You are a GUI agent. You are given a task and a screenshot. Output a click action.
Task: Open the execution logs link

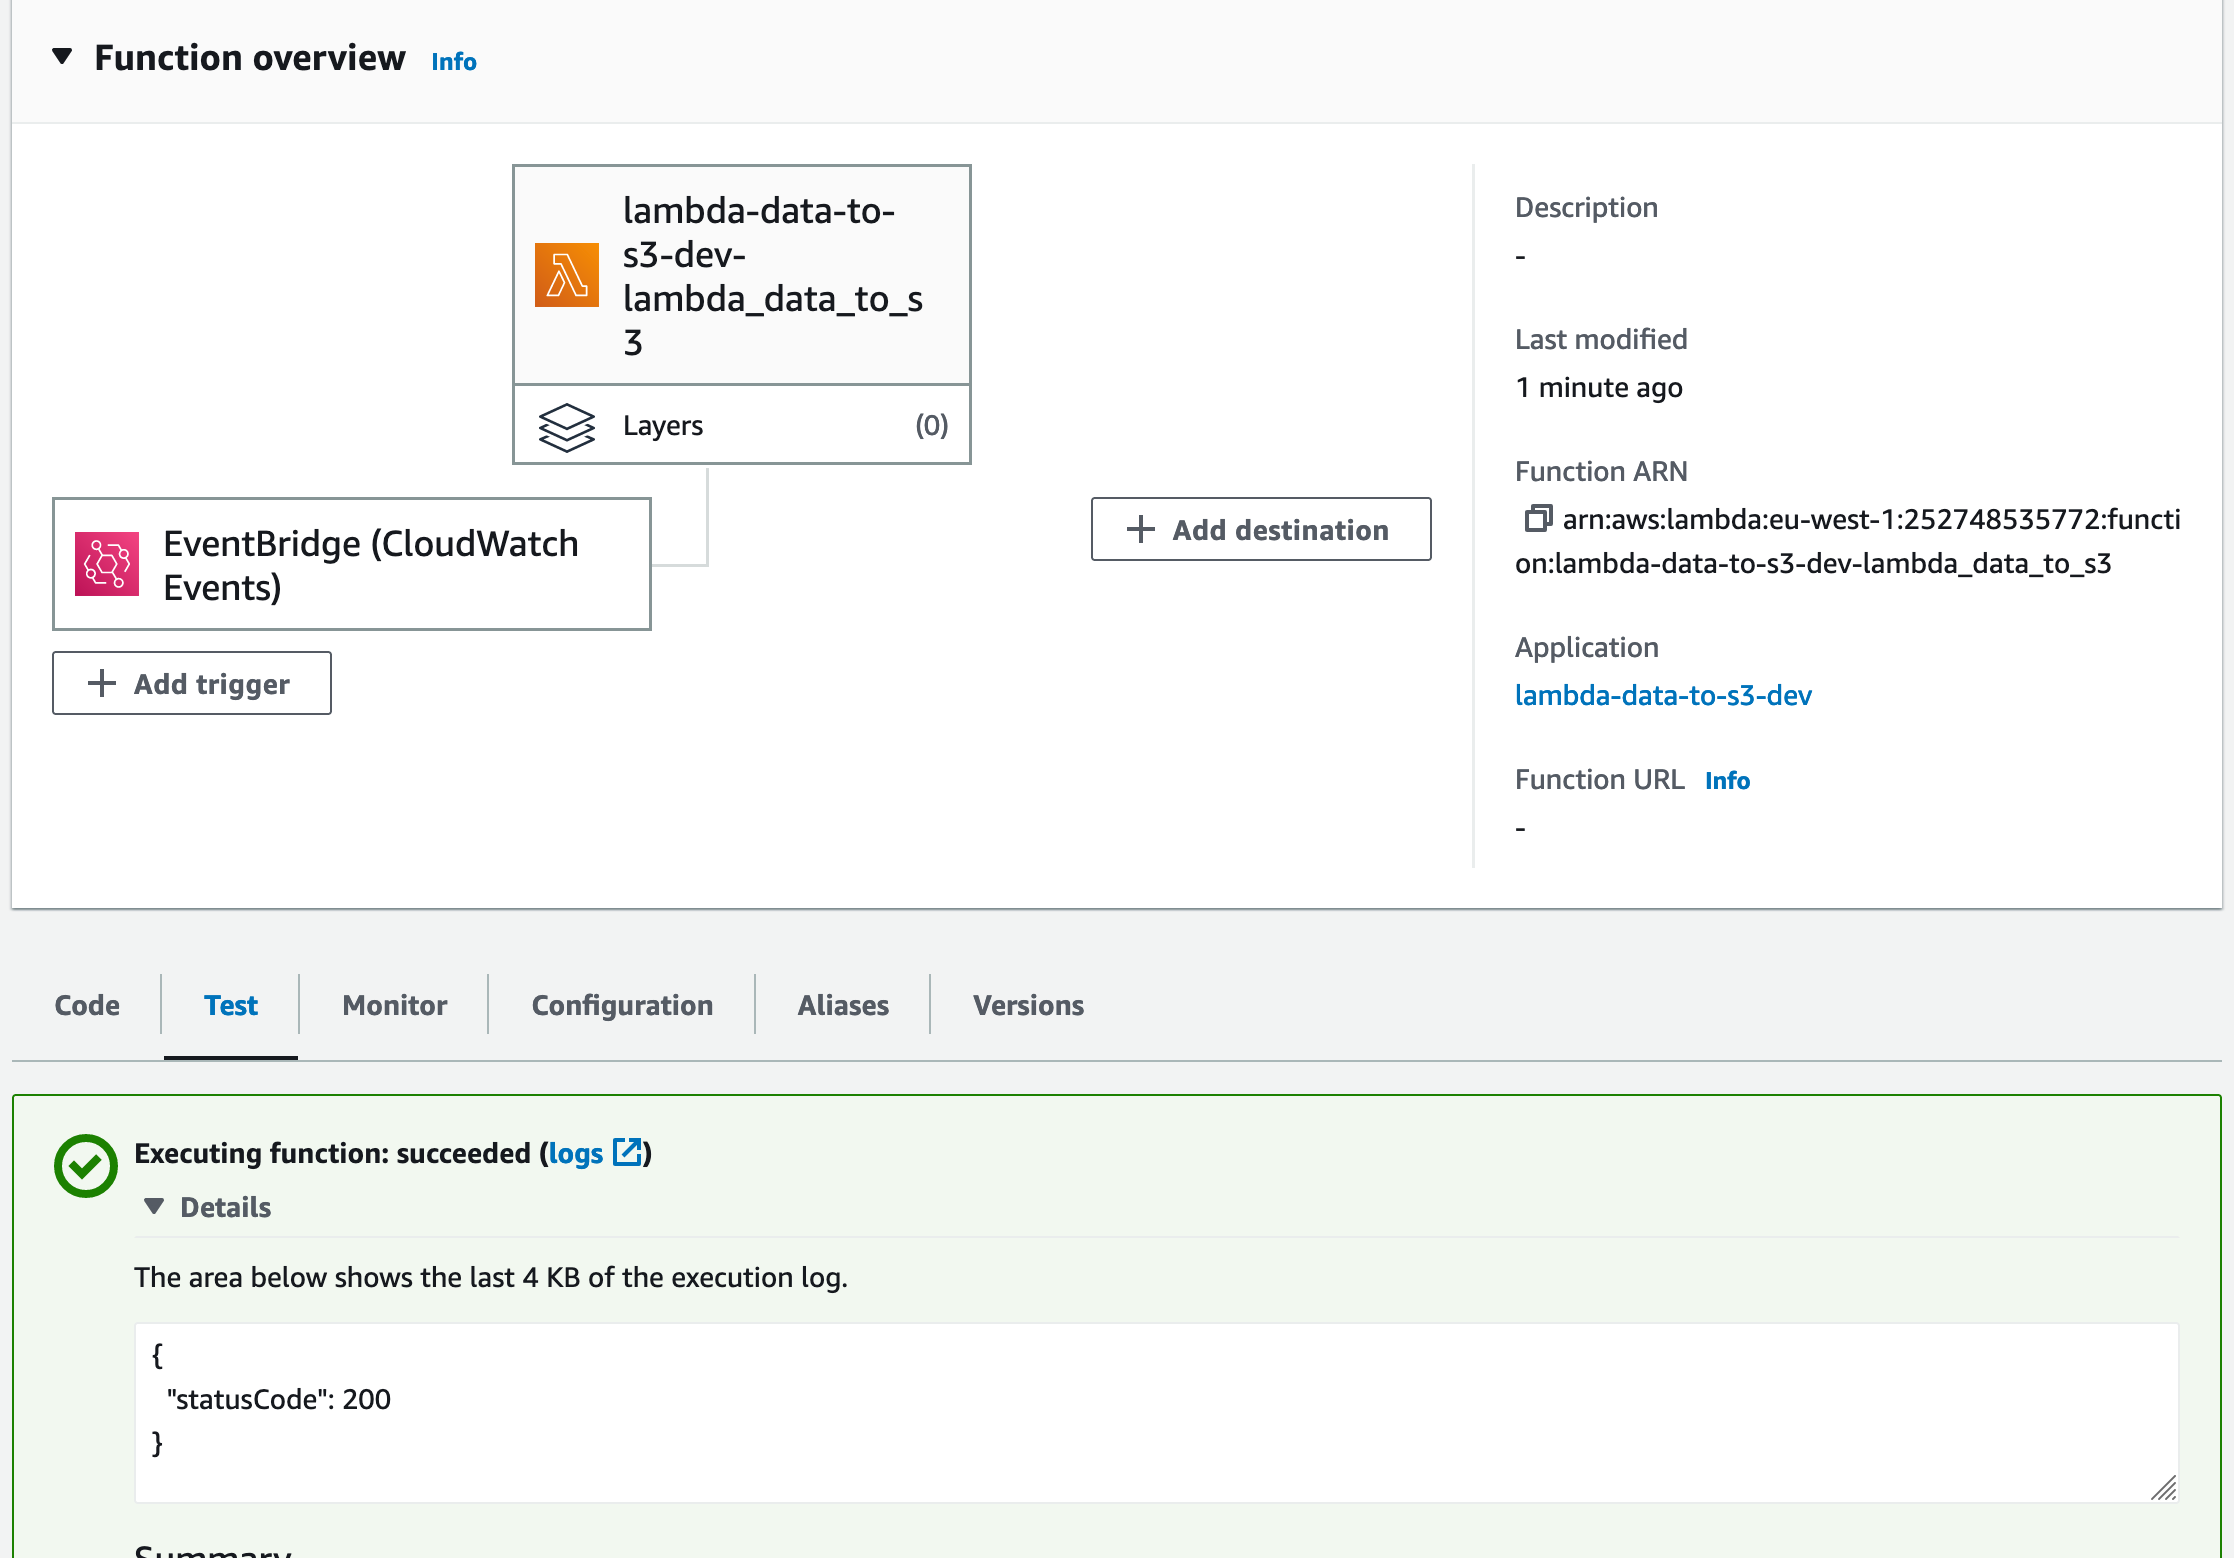pyautogui.click(x=576, y=1153)
